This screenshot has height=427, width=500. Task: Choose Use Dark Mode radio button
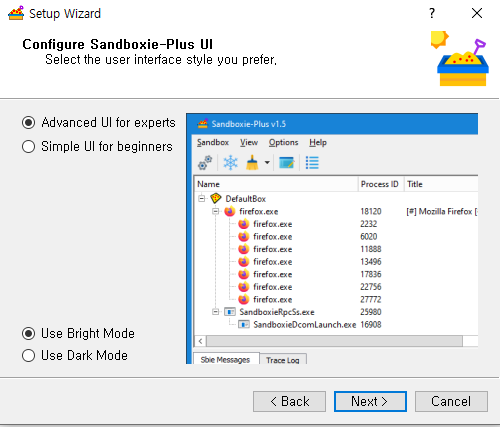tap(29, 355)
